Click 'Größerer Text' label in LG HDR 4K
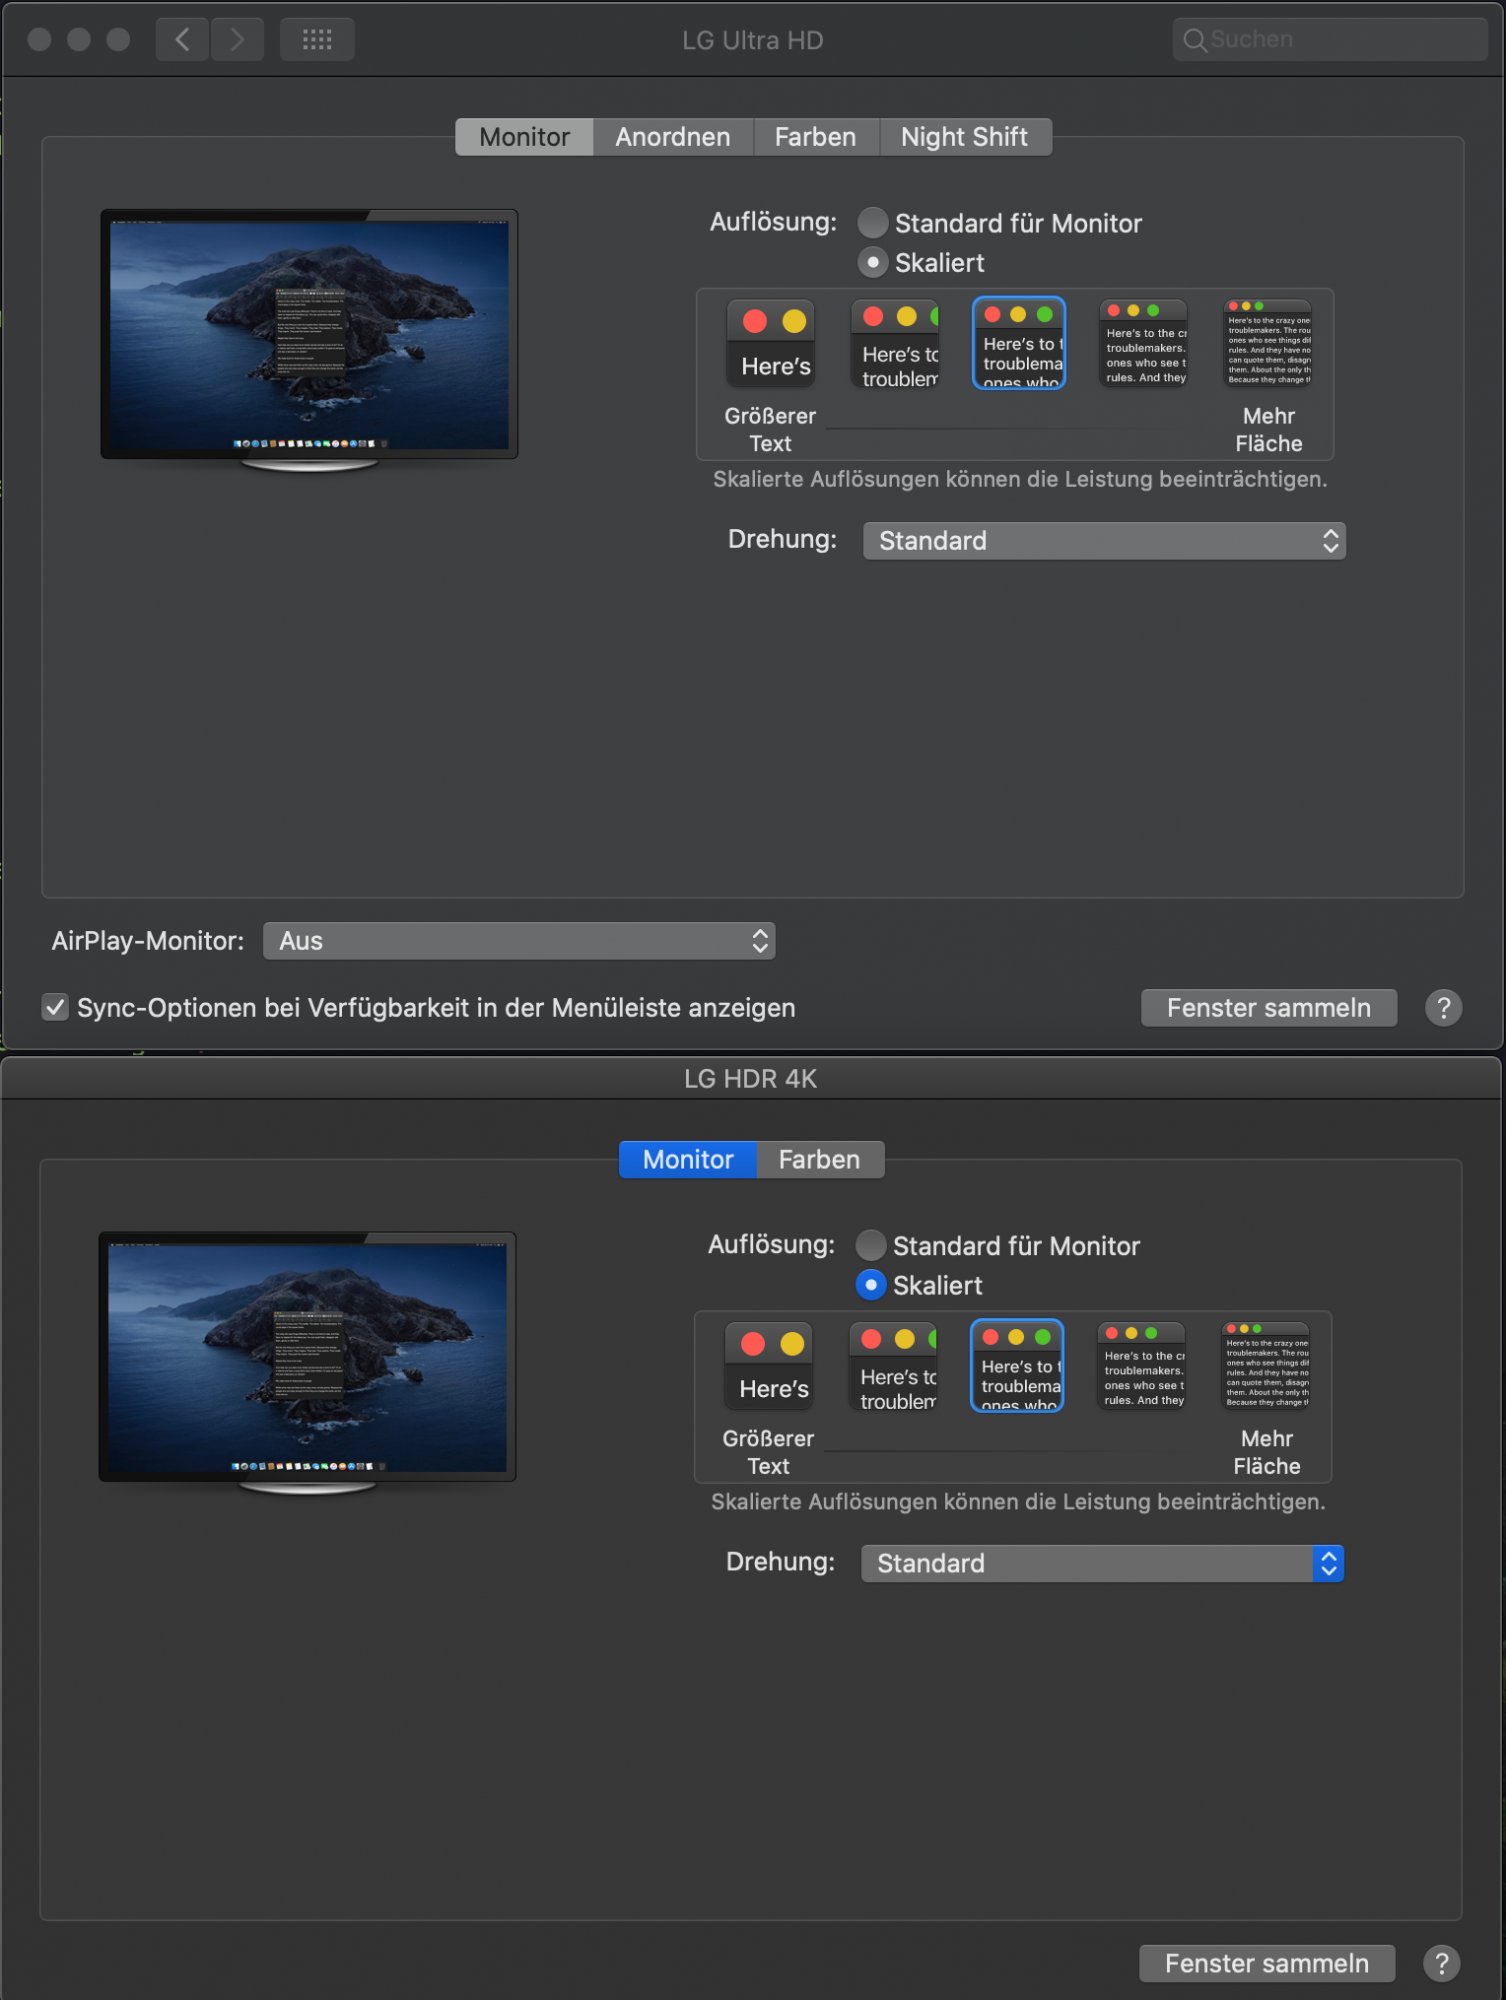Screen dimensions: 1506x2000 pyautogui.click(x=768, y=1453)
